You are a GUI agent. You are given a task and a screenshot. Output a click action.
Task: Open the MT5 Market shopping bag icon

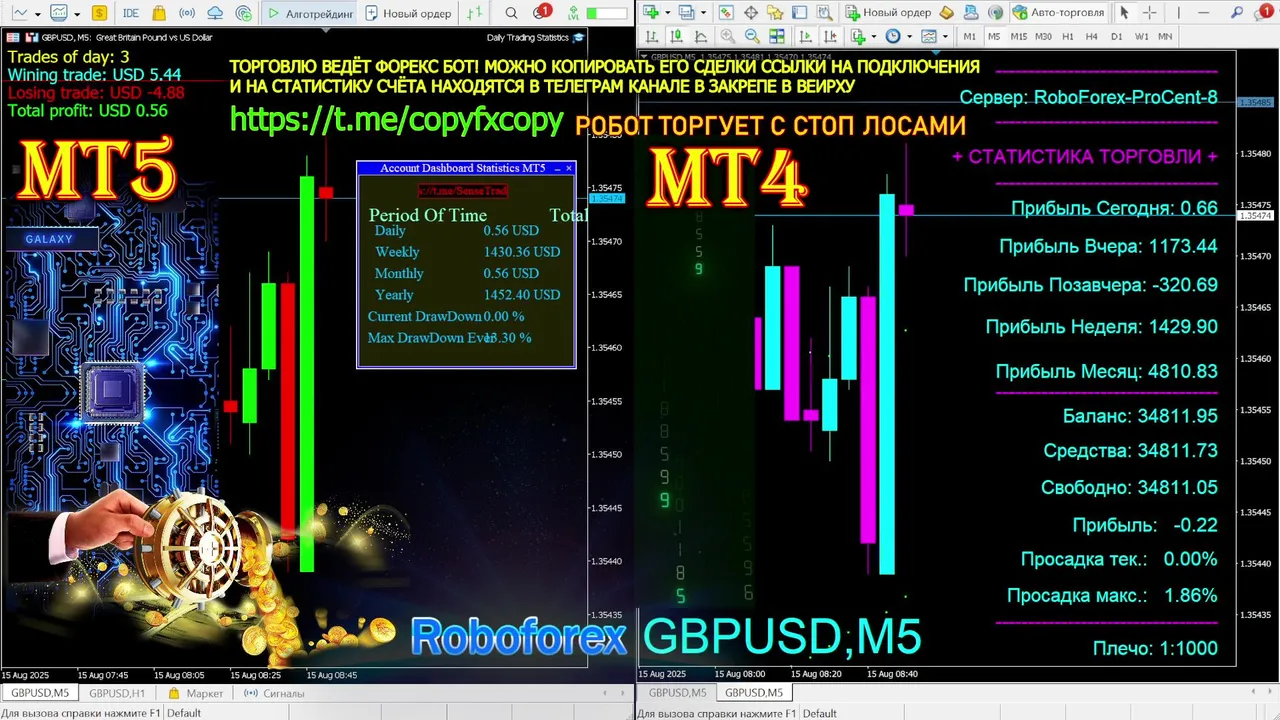159,13
